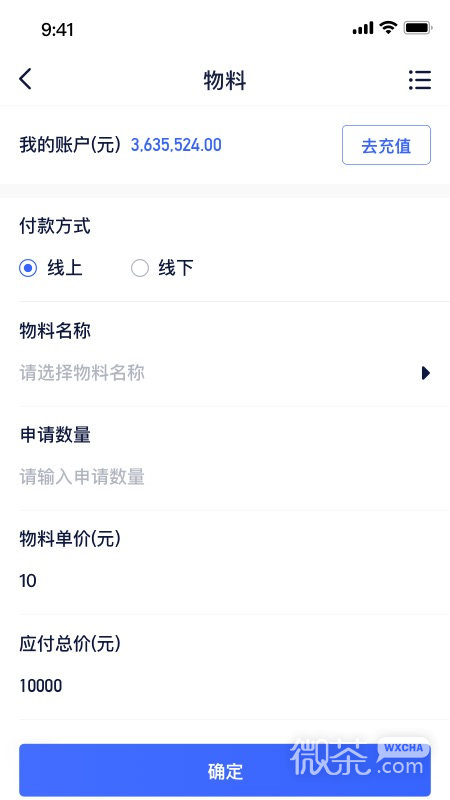Screen dimensions: 450x800
Task: Focus the 请输入申请数量 input field
Action: (225, 477)
